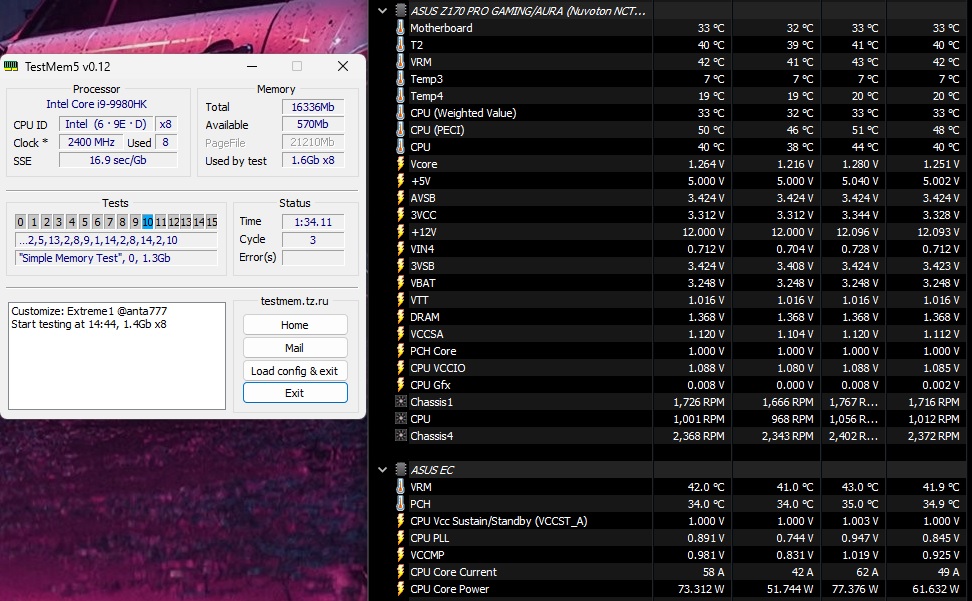Click the test sequence field ...2,5,13,2,8,9
Screen dimensions: 972x601
pyautogui.click(x=116, y=240)
